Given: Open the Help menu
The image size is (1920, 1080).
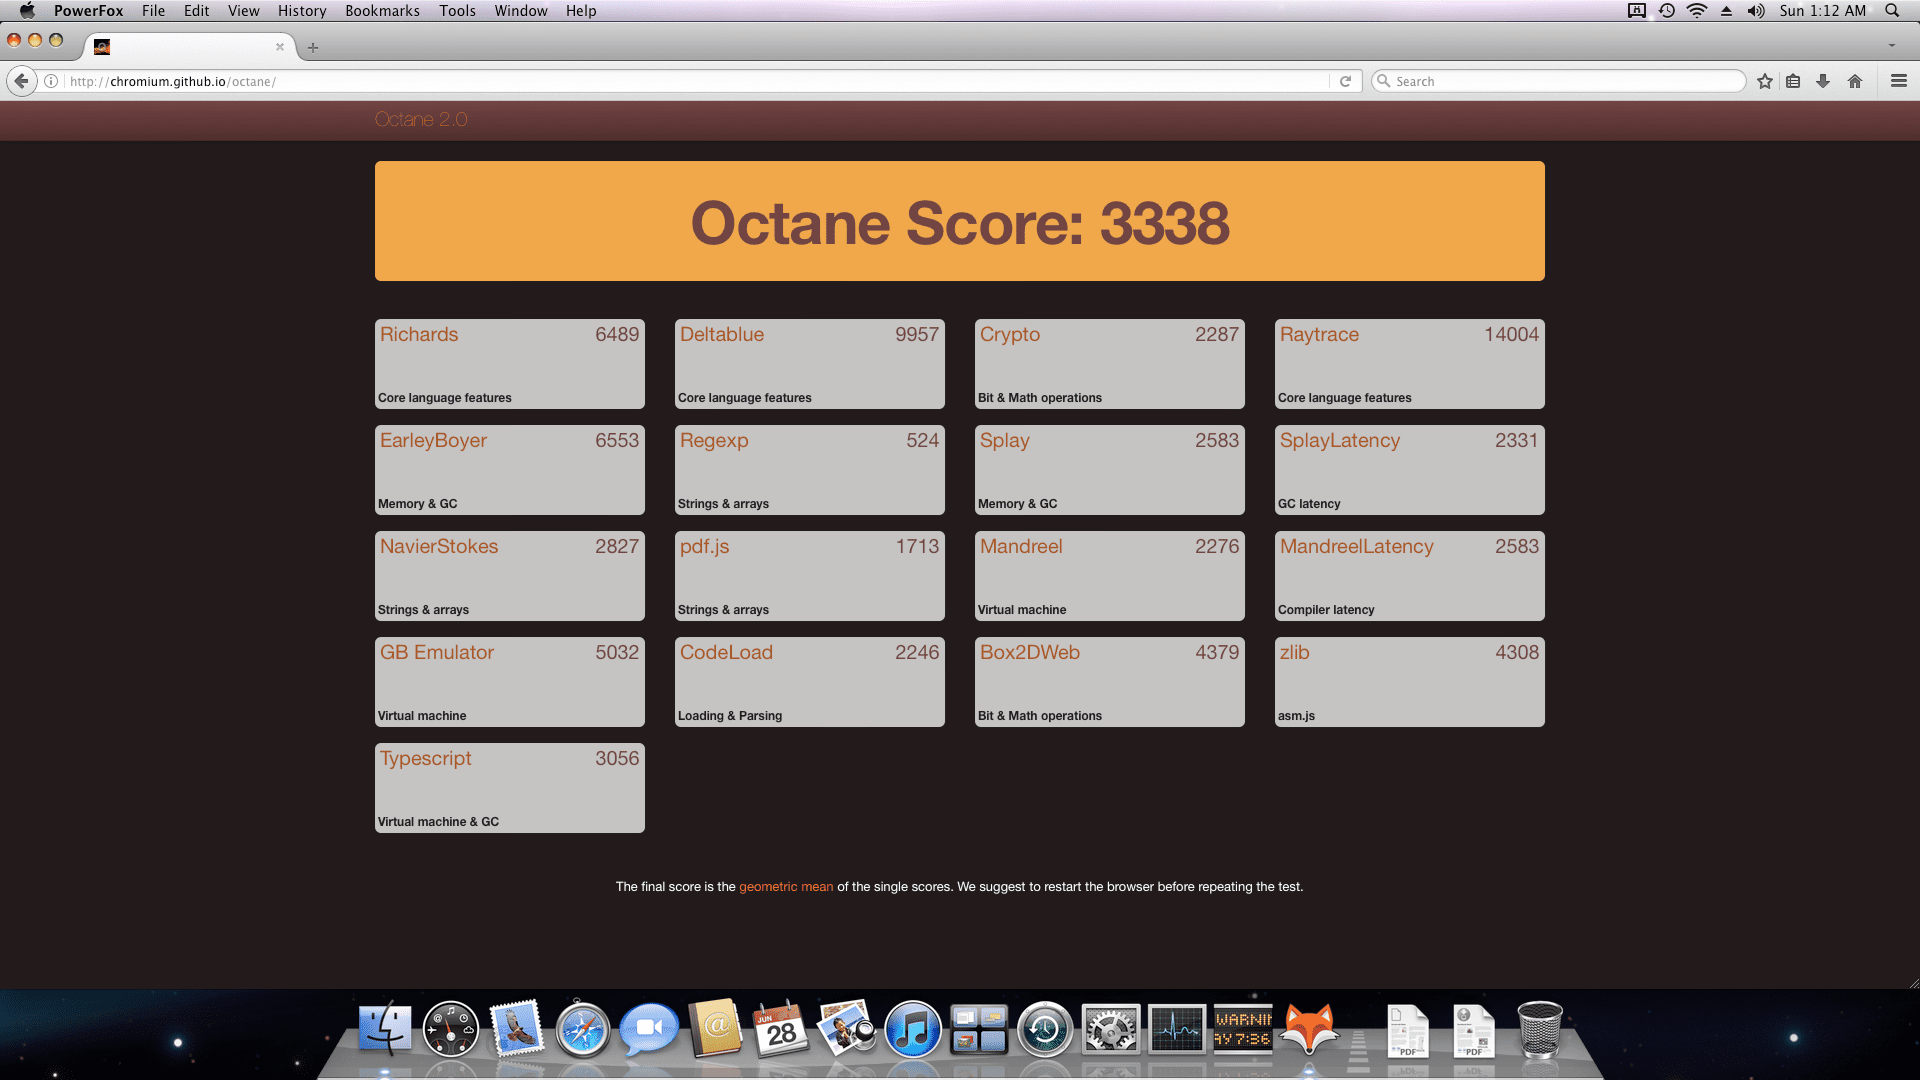Looking at the screenshot, I should [x=581, y=11].
